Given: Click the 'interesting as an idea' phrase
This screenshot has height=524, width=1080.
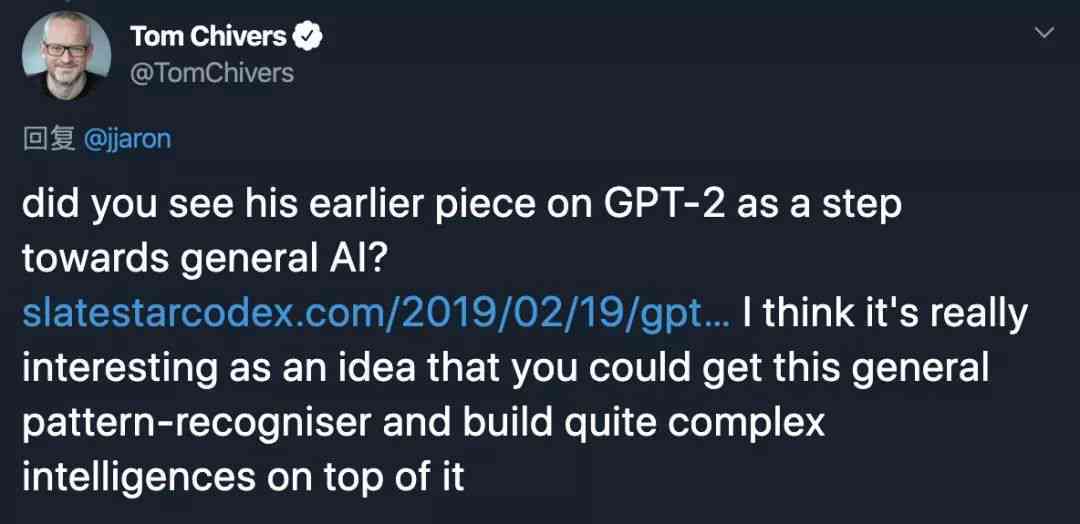Looking at the screenshot, I should click(219, 369).
